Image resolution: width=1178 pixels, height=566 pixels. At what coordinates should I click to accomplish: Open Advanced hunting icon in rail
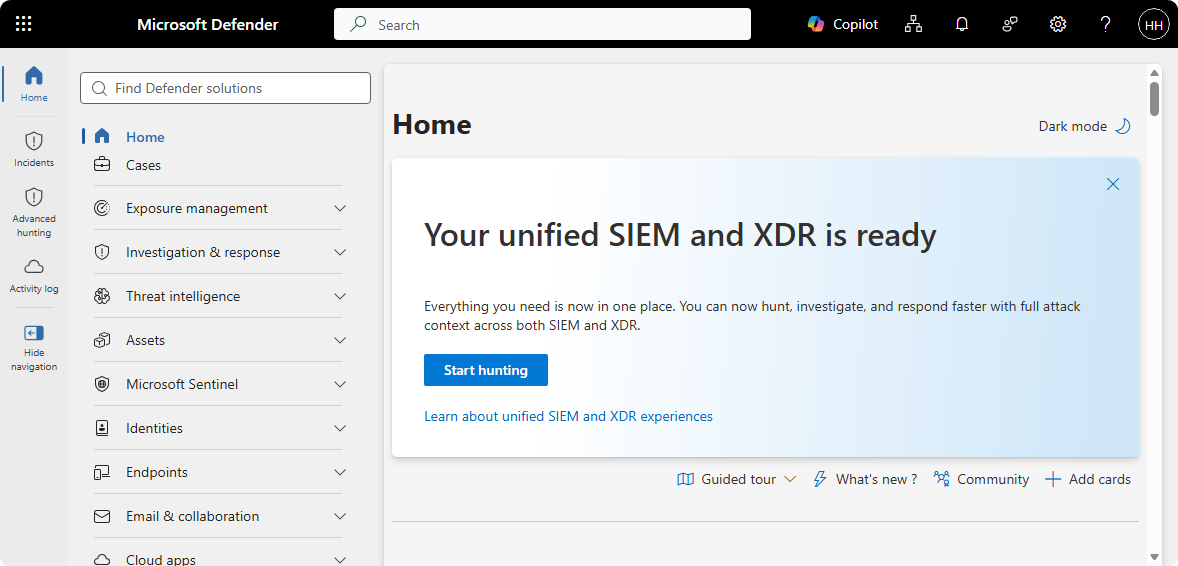coord(34,197)
